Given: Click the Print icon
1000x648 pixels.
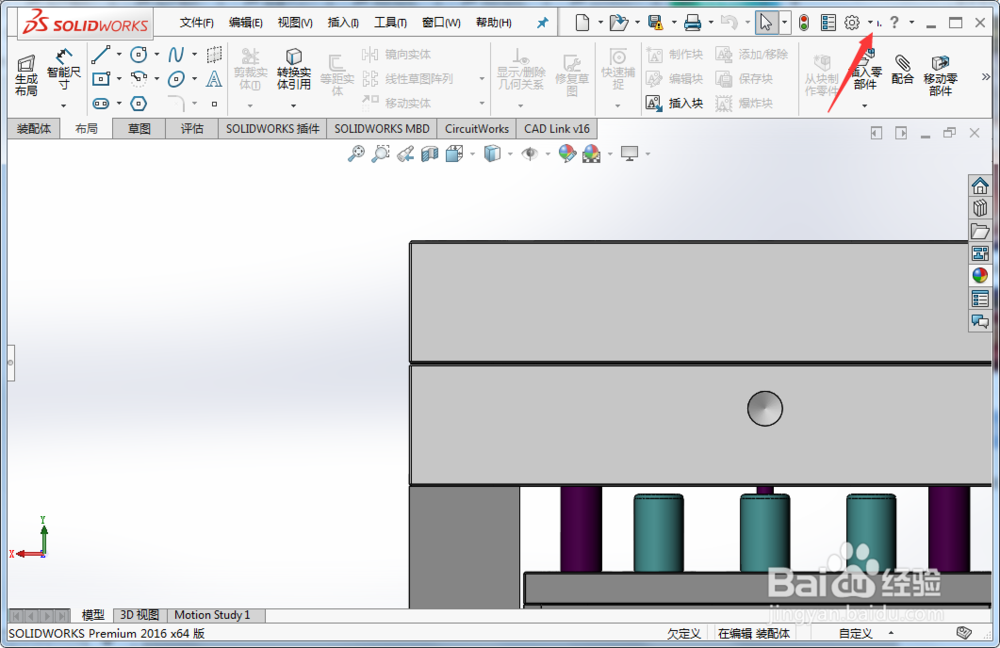Looking at the screenshot, I should click(692, 23).
